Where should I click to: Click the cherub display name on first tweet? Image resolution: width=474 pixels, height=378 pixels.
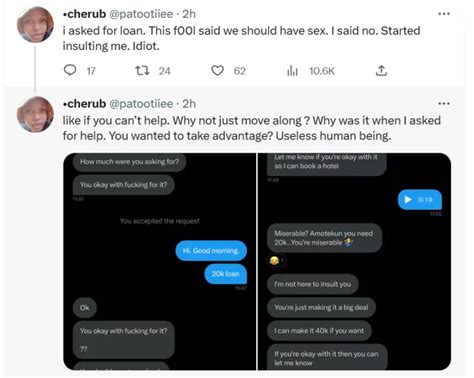[x=84, y=14]
